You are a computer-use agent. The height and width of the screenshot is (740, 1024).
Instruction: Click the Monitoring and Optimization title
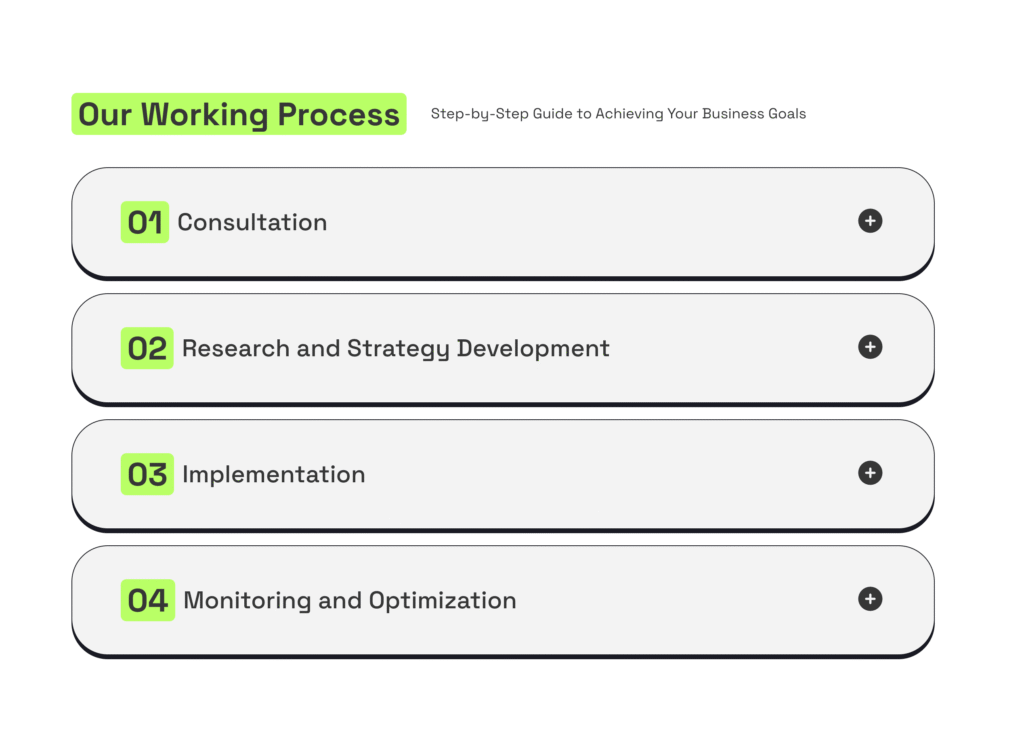[350, 600]
